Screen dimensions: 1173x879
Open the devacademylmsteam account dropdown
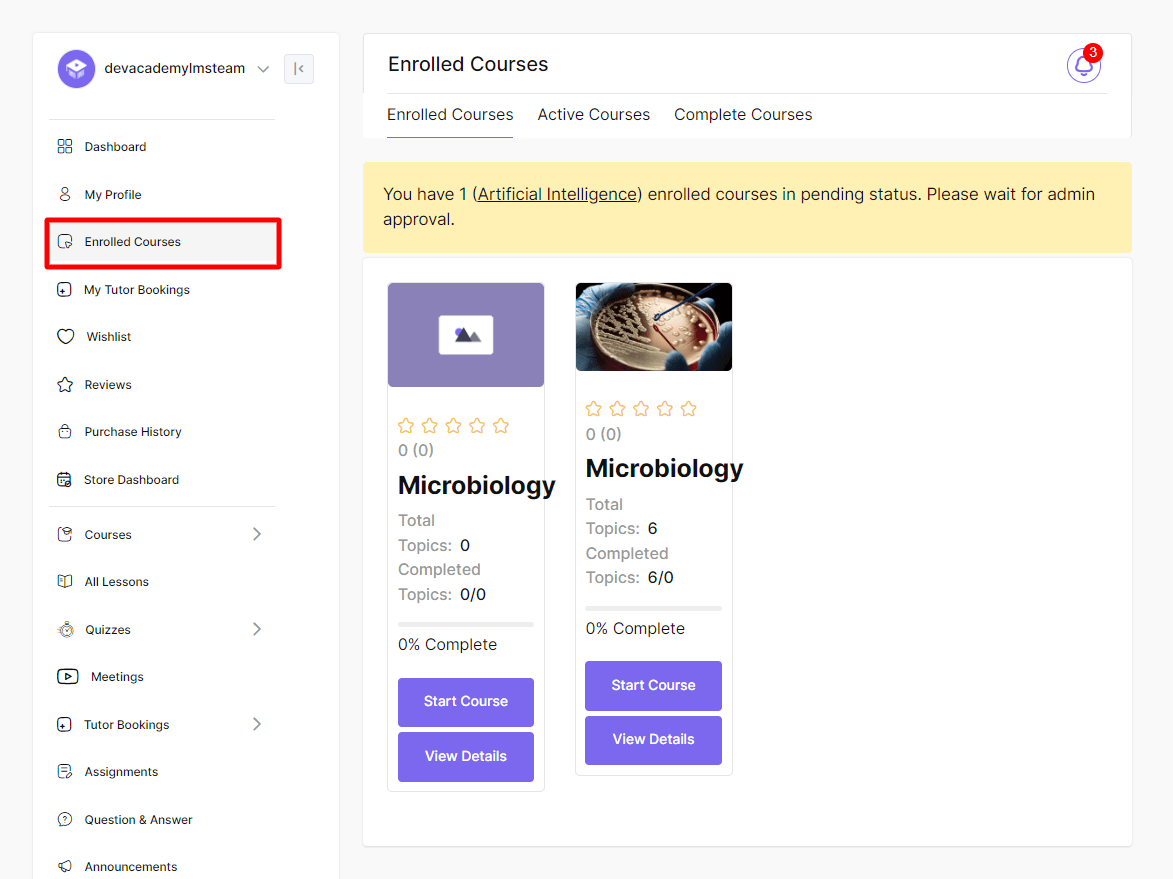263,68
